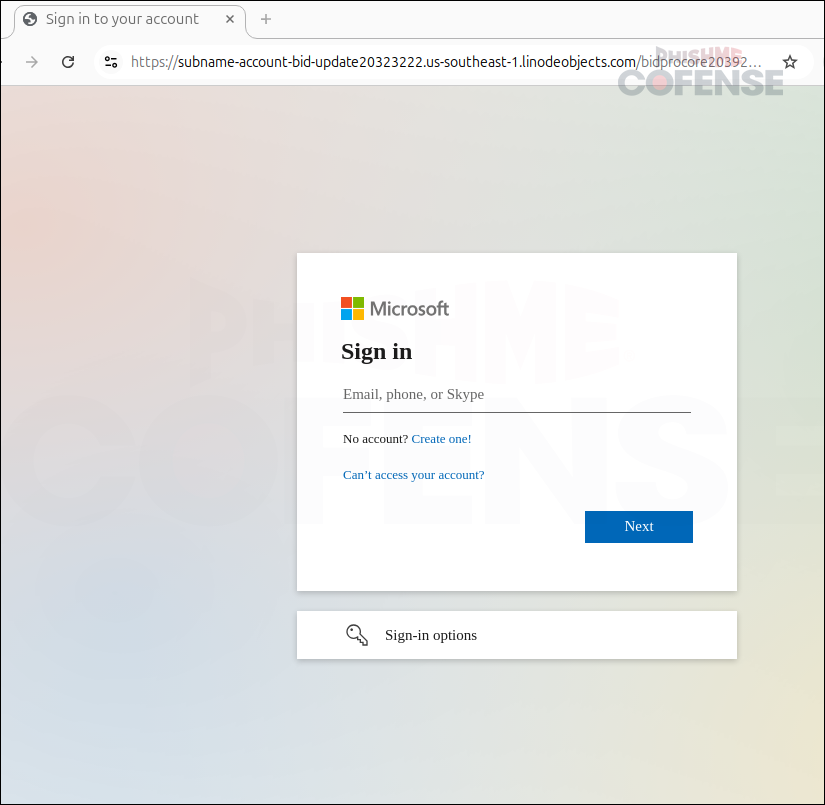Click the 'Sign in' heading text
The height and width of the screenshot is (805, 825).
376,352
